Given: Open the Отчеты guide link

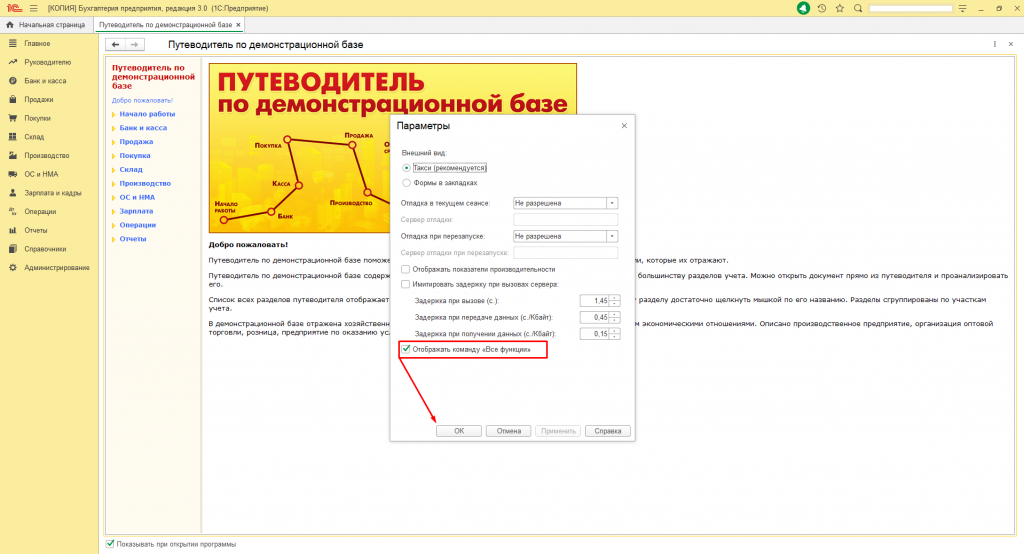Looking at the screenshot, I should pos(133,238).
